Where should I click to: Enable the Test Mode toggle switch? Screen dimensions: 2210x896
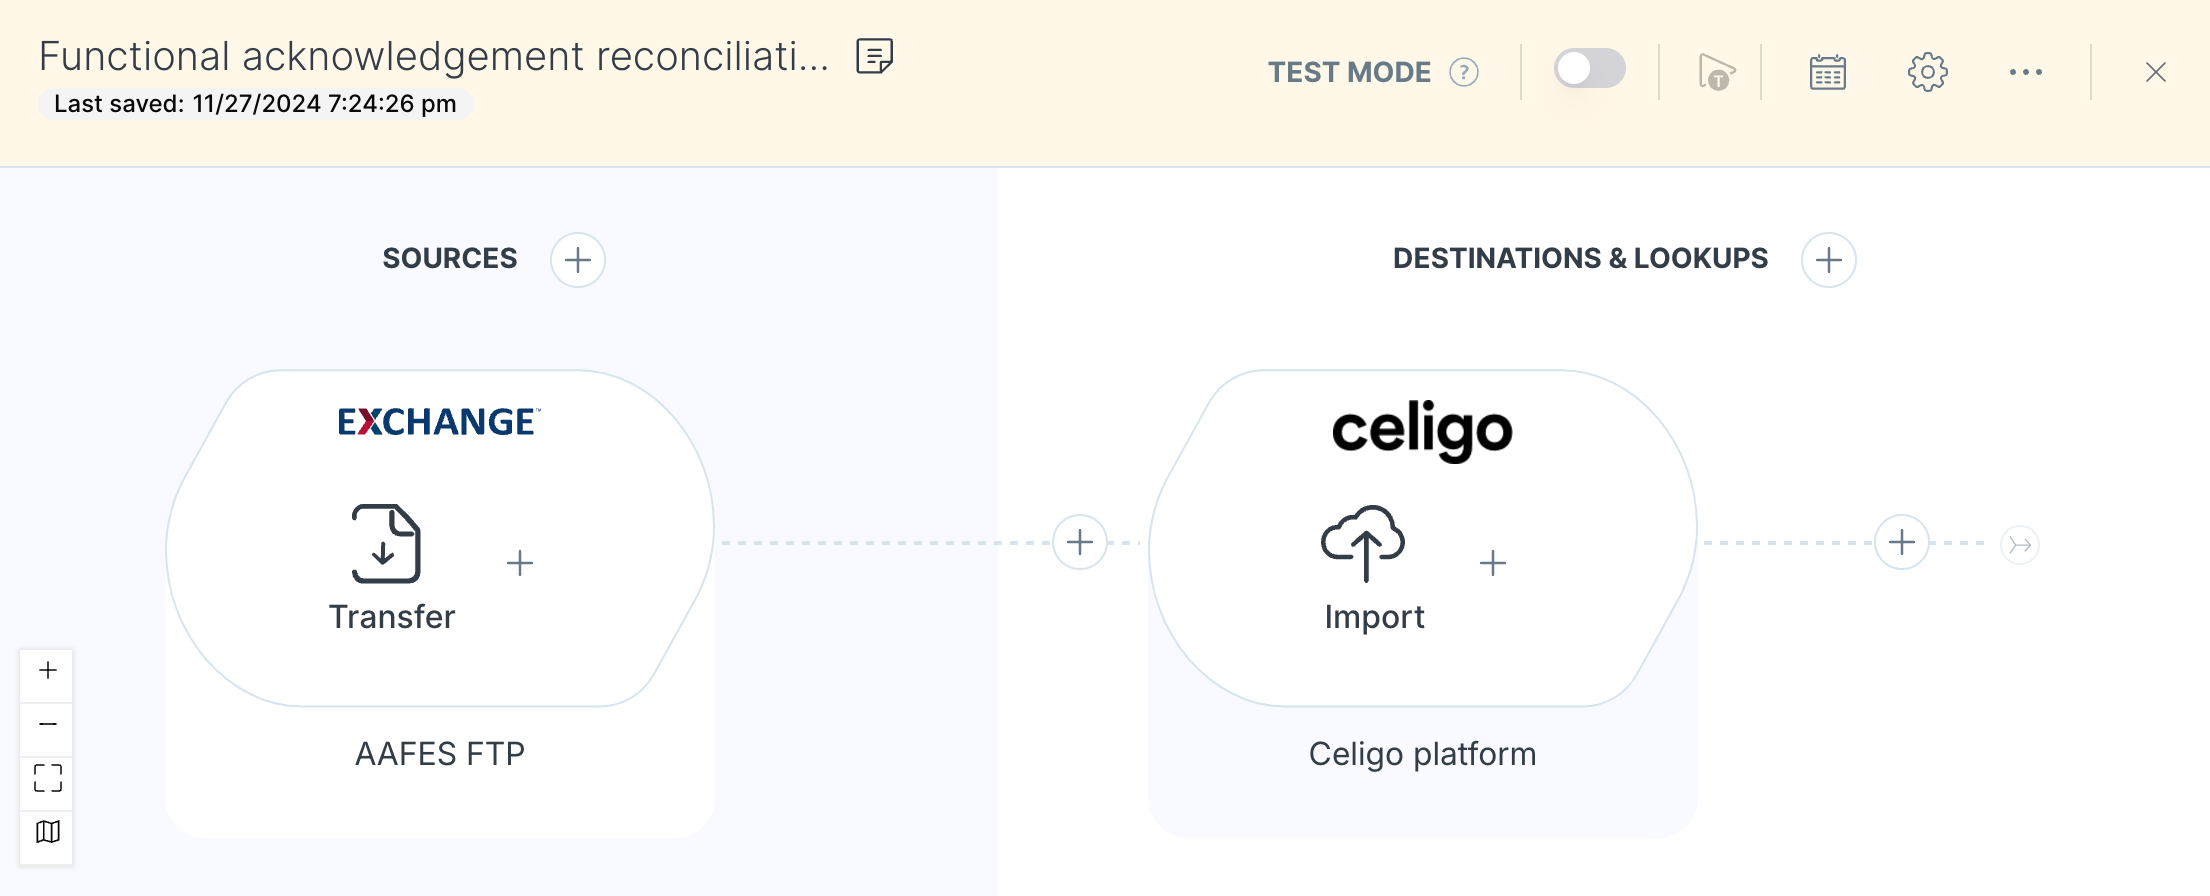[x=1590, y=69]
